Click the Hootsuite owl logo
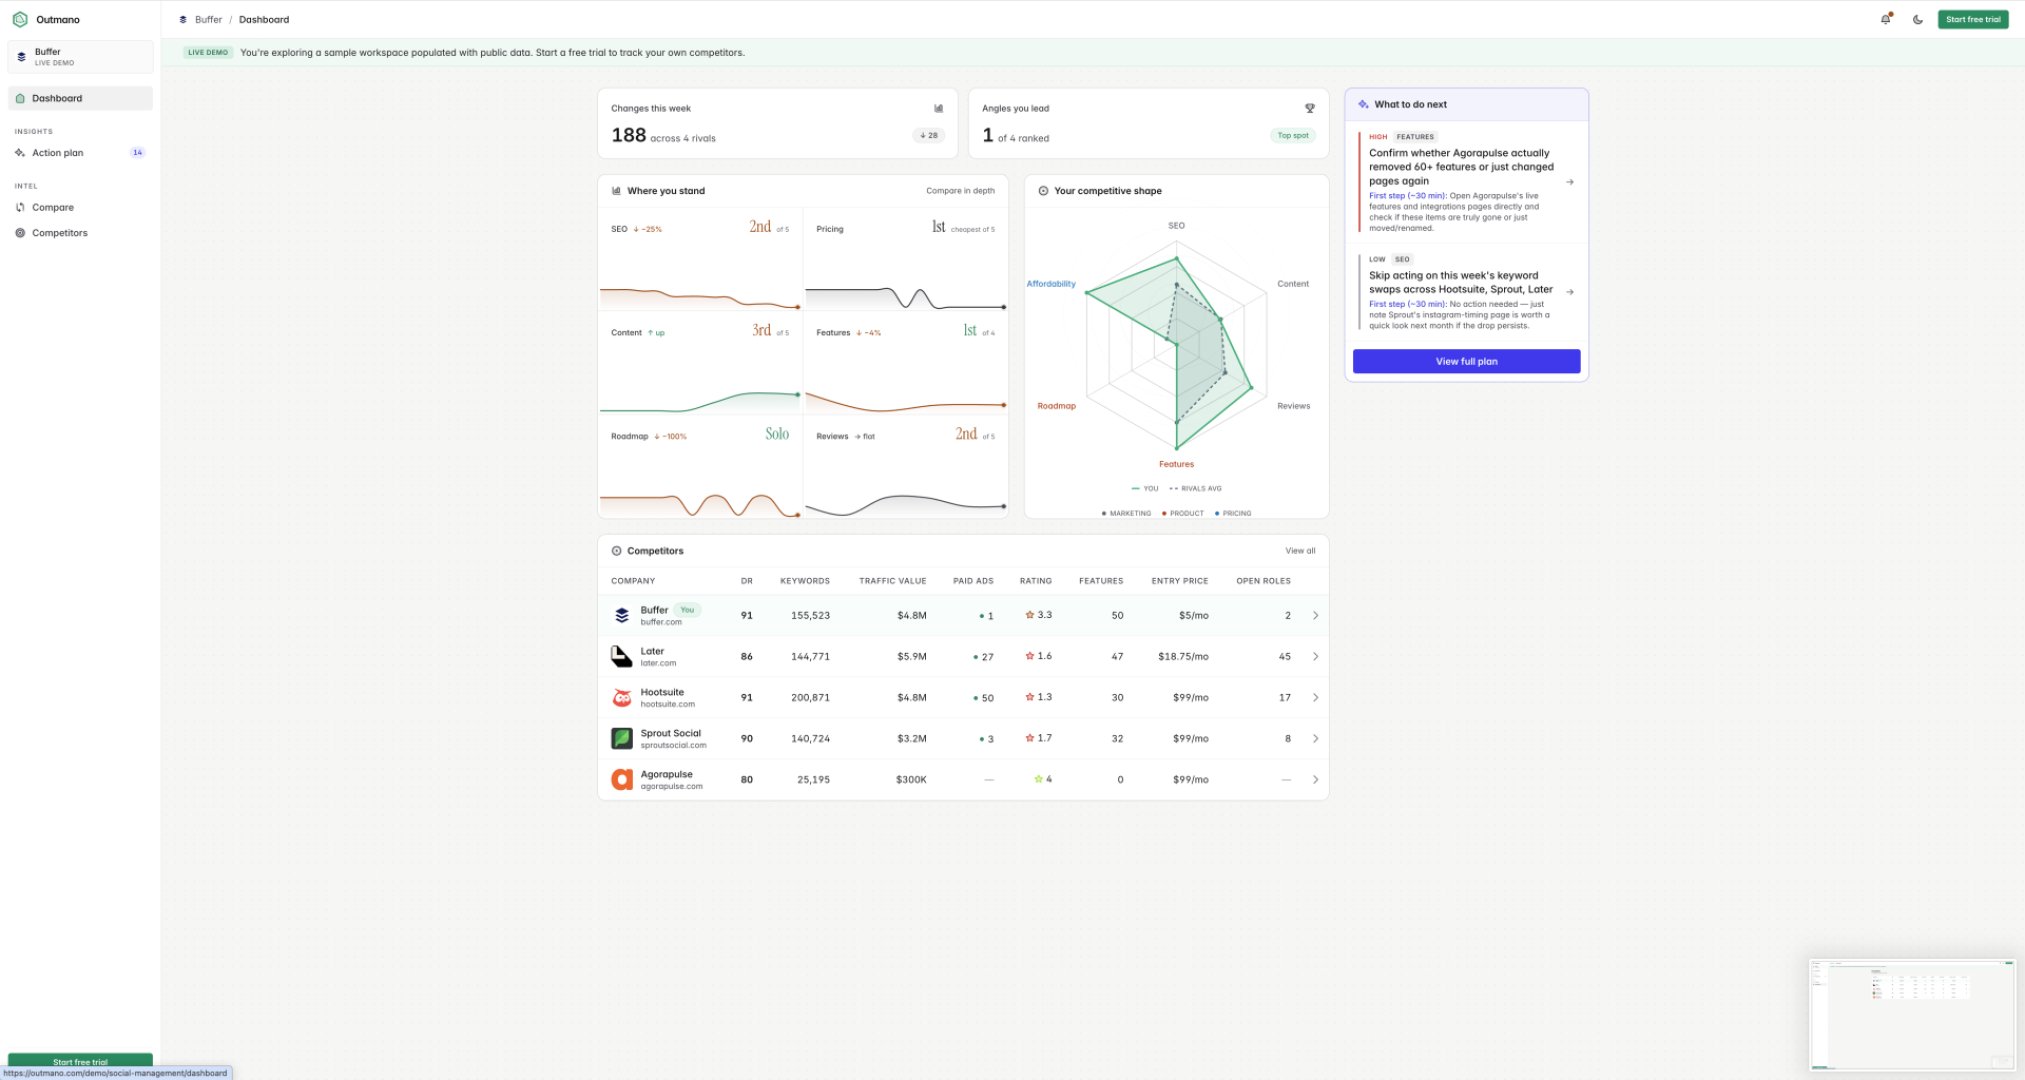The width and height of the screenshot is (2025, 1080). (x=622, y=697)
